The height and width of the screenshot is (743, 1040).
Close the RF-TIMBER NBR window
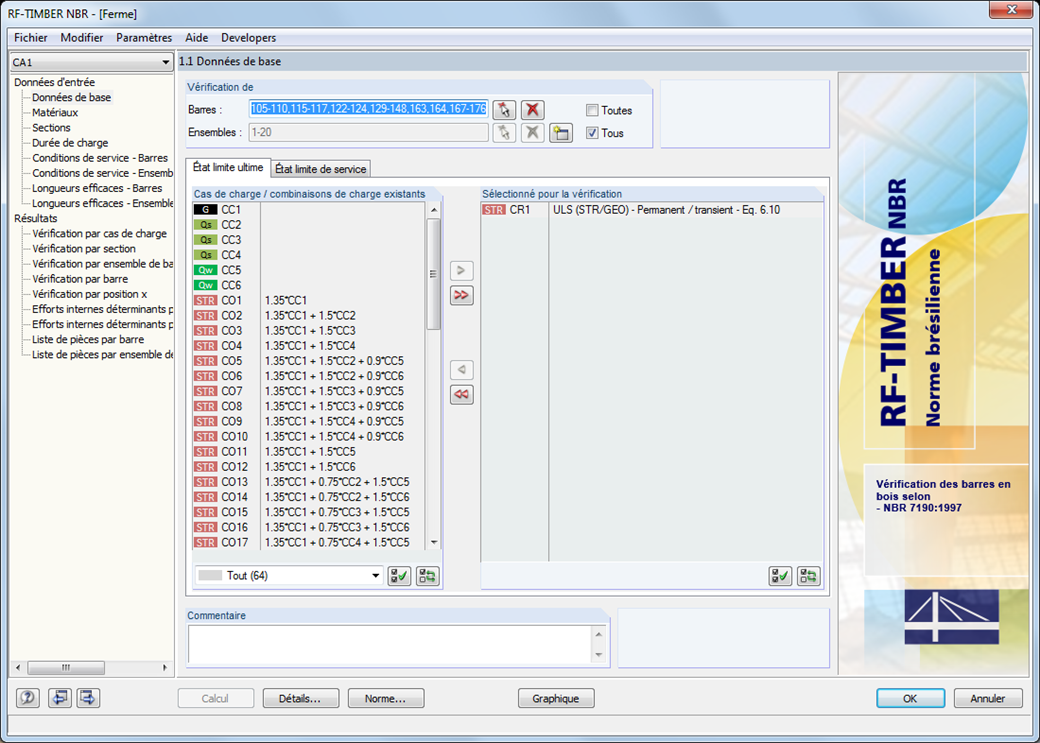point(1012,10)
